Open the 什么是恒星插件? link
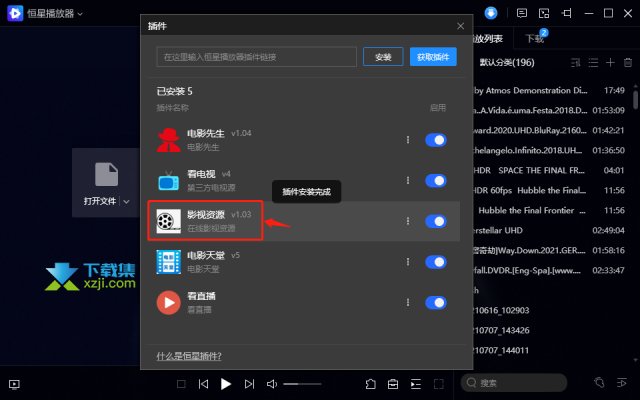 [x=189, y=356]
